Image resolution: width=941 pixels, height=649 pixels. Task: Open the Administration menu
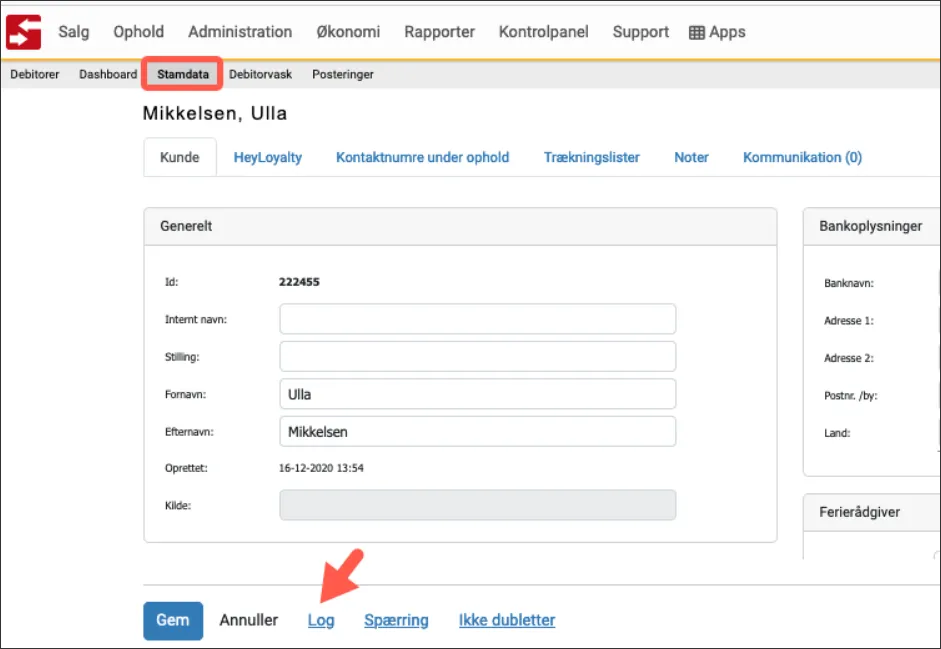pyautogui.click(x=239, y=31)
